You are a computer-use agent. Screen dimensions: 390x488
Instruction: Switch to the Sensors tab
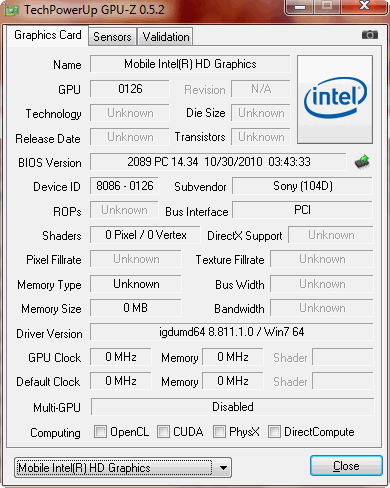coord(112,37)
